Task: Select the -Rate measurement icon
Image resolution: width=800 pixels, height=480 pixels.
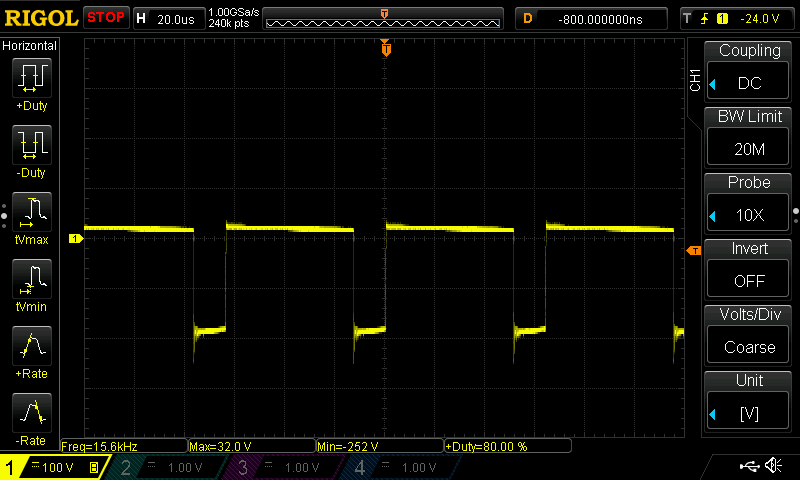Action: click(x=32, y=413)
